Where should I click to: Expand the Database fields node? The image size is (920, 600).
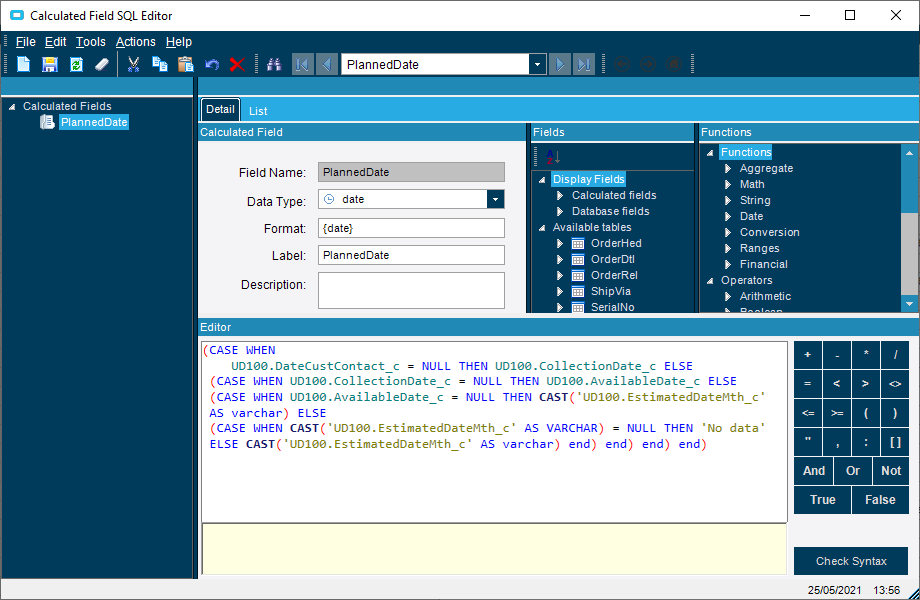pyautogui.click(x=560, y=211)
